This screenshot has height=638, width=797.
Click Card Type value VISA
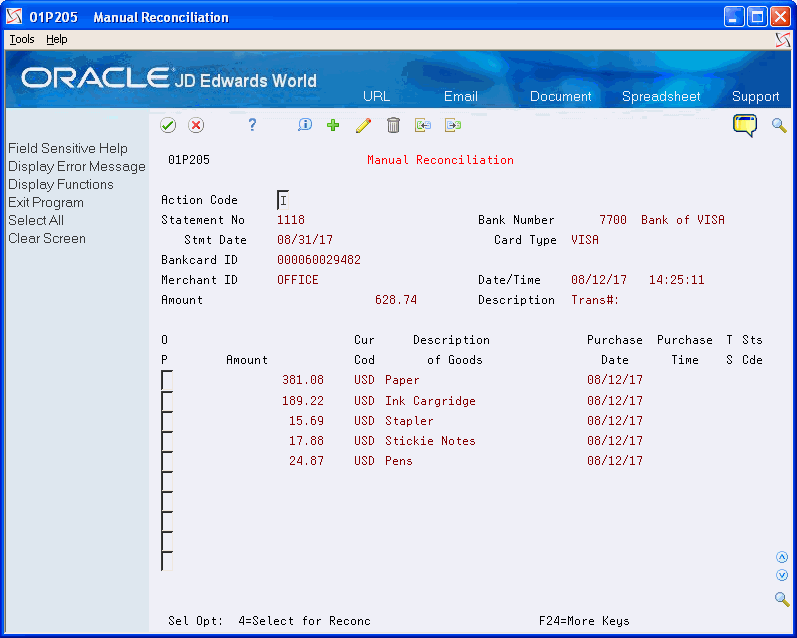pos(585,240)
